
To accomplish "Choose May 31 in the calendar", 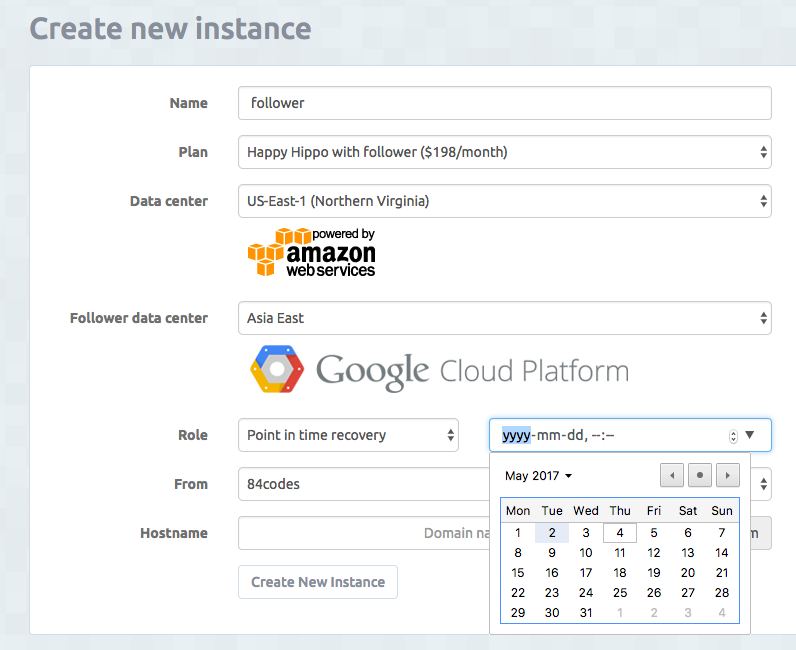I will click(586, 613).
